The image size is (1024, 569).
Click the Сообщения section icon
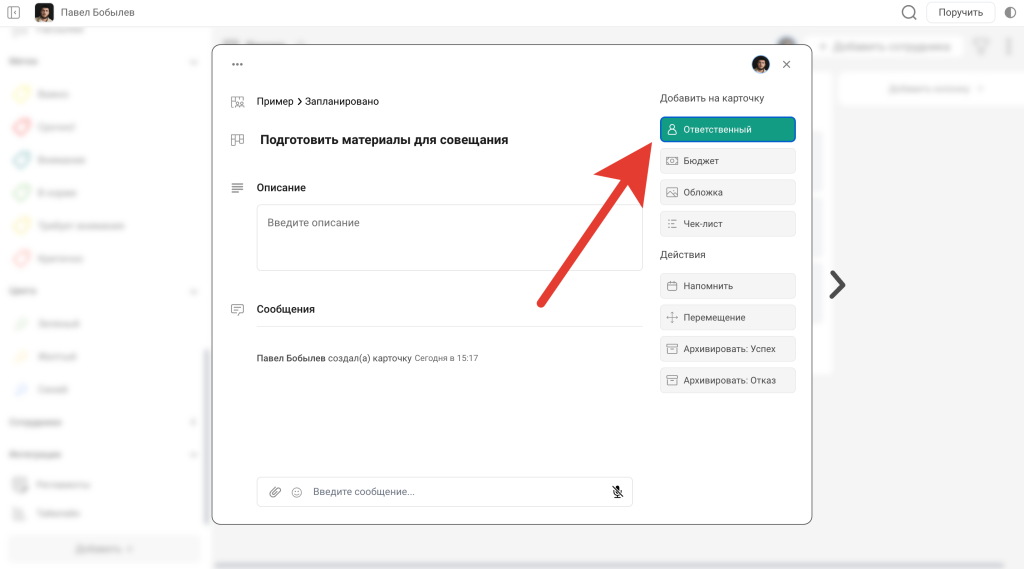[x=237, y=309]
